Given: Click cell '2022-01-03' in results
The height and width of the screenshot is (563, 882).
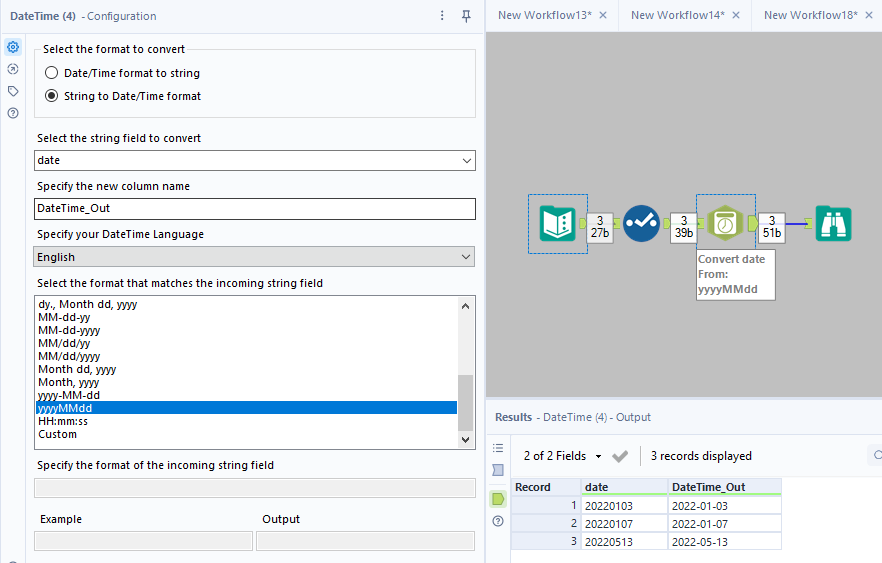Looking at the screenshot, I should 724,506.
